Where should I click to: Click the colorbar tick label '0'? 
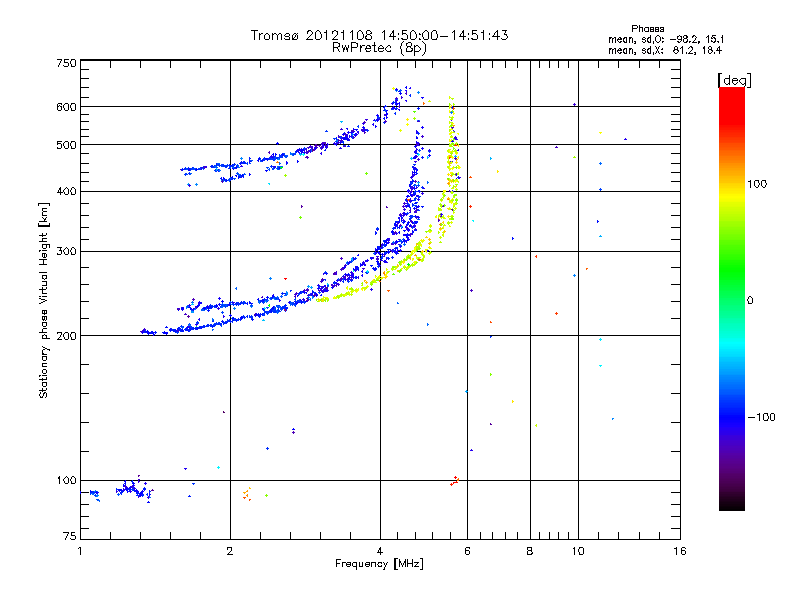[750, 300]
